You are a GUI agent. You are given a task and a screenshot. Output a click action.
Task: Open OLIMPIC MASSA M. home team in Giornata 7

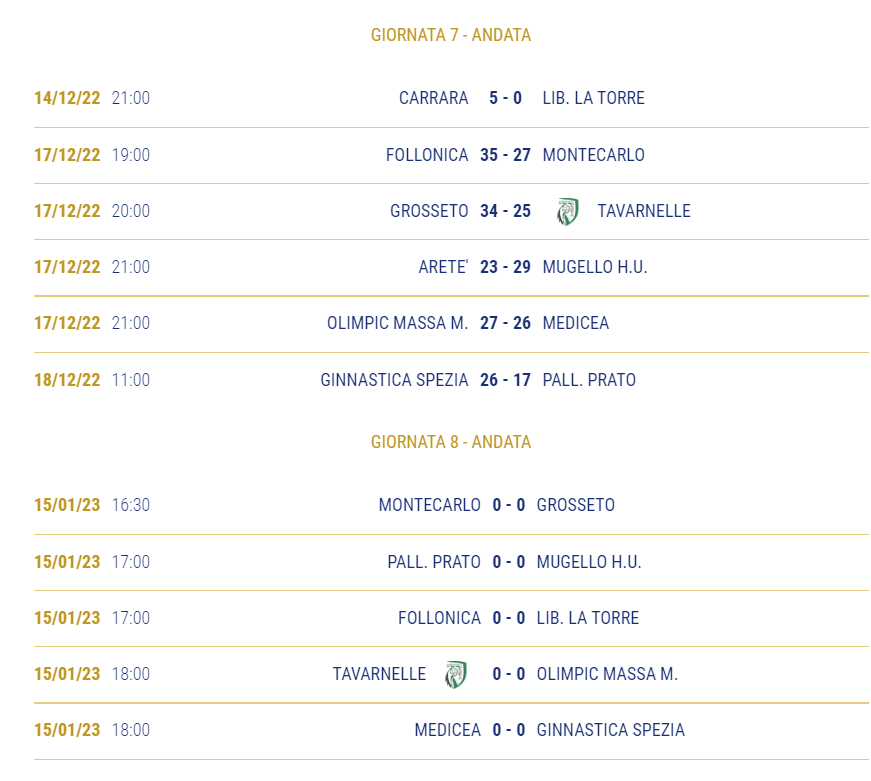point(398,323)
